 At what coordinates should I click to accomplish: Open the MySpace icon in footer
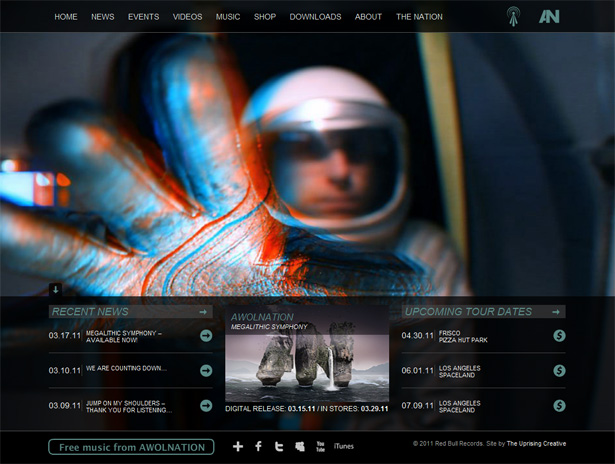(x=300, y=446)
